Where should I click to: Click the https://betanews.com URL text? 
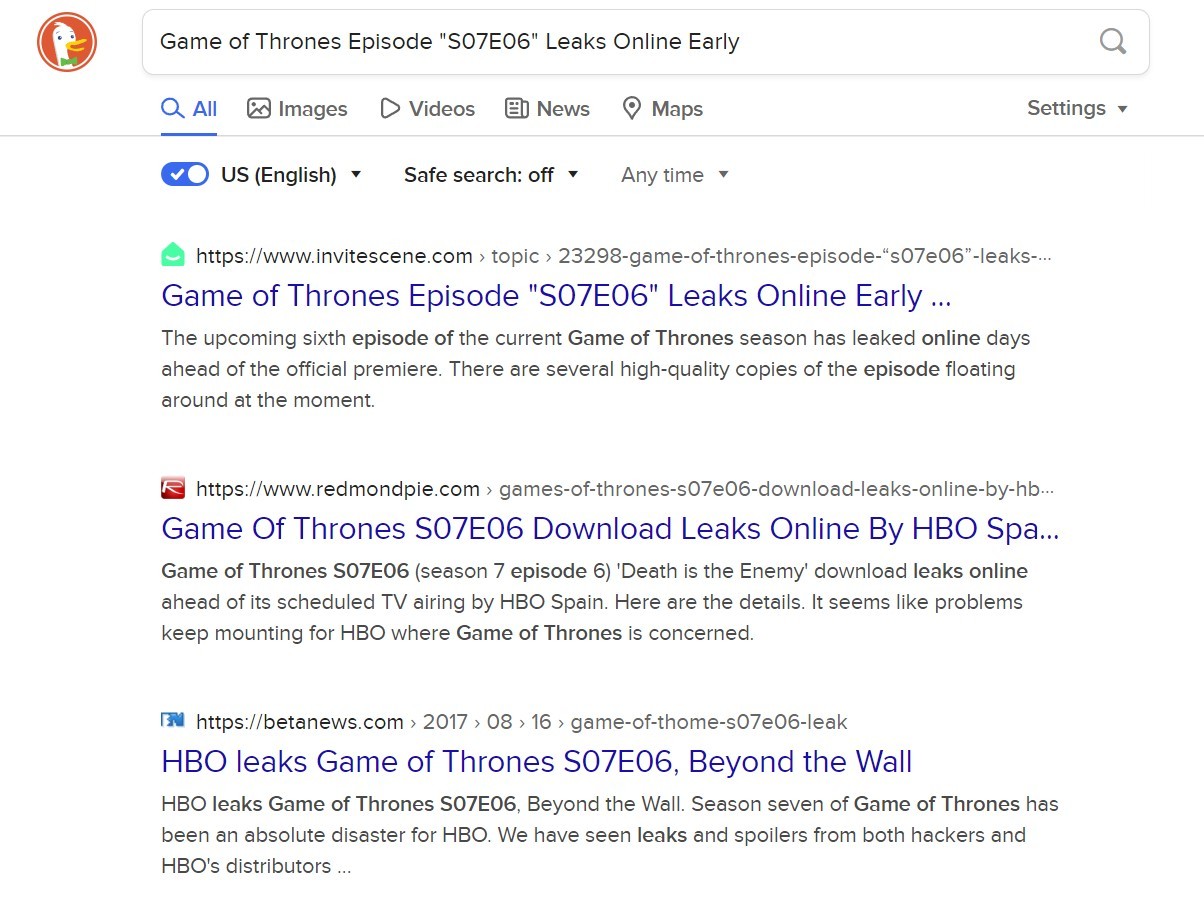point(300,721)
